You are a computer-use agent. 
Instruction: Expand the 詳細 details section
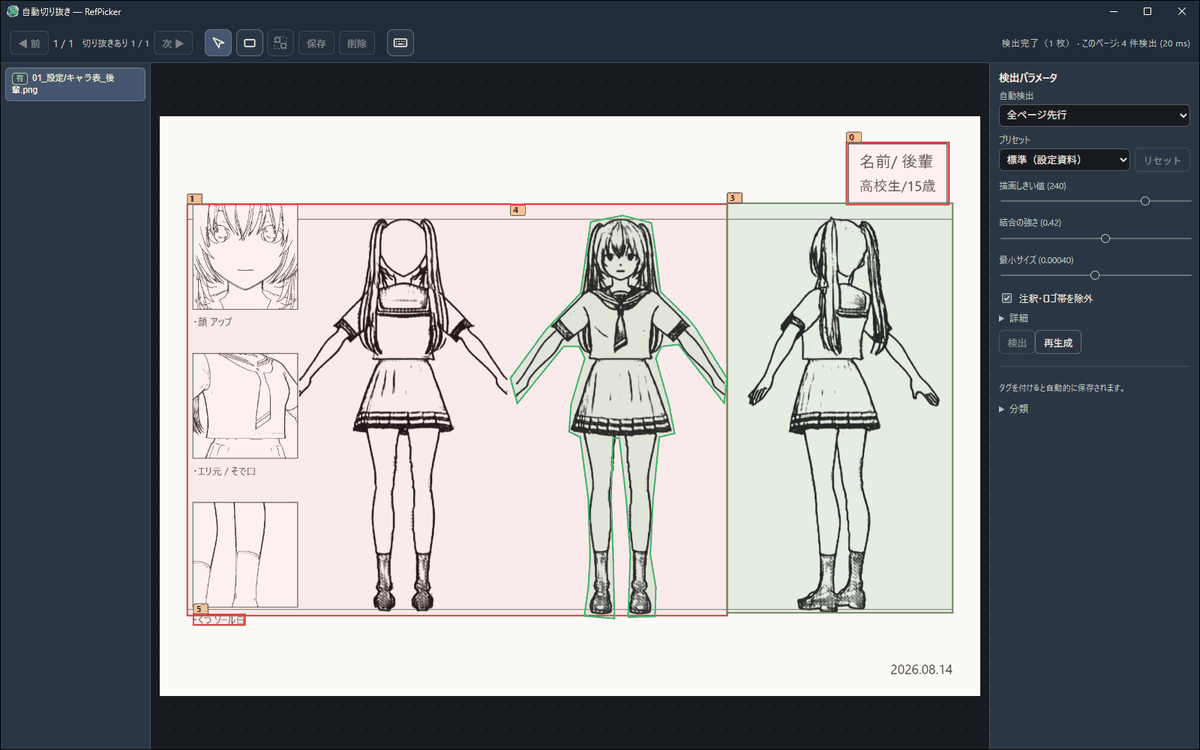point(1014,318)
